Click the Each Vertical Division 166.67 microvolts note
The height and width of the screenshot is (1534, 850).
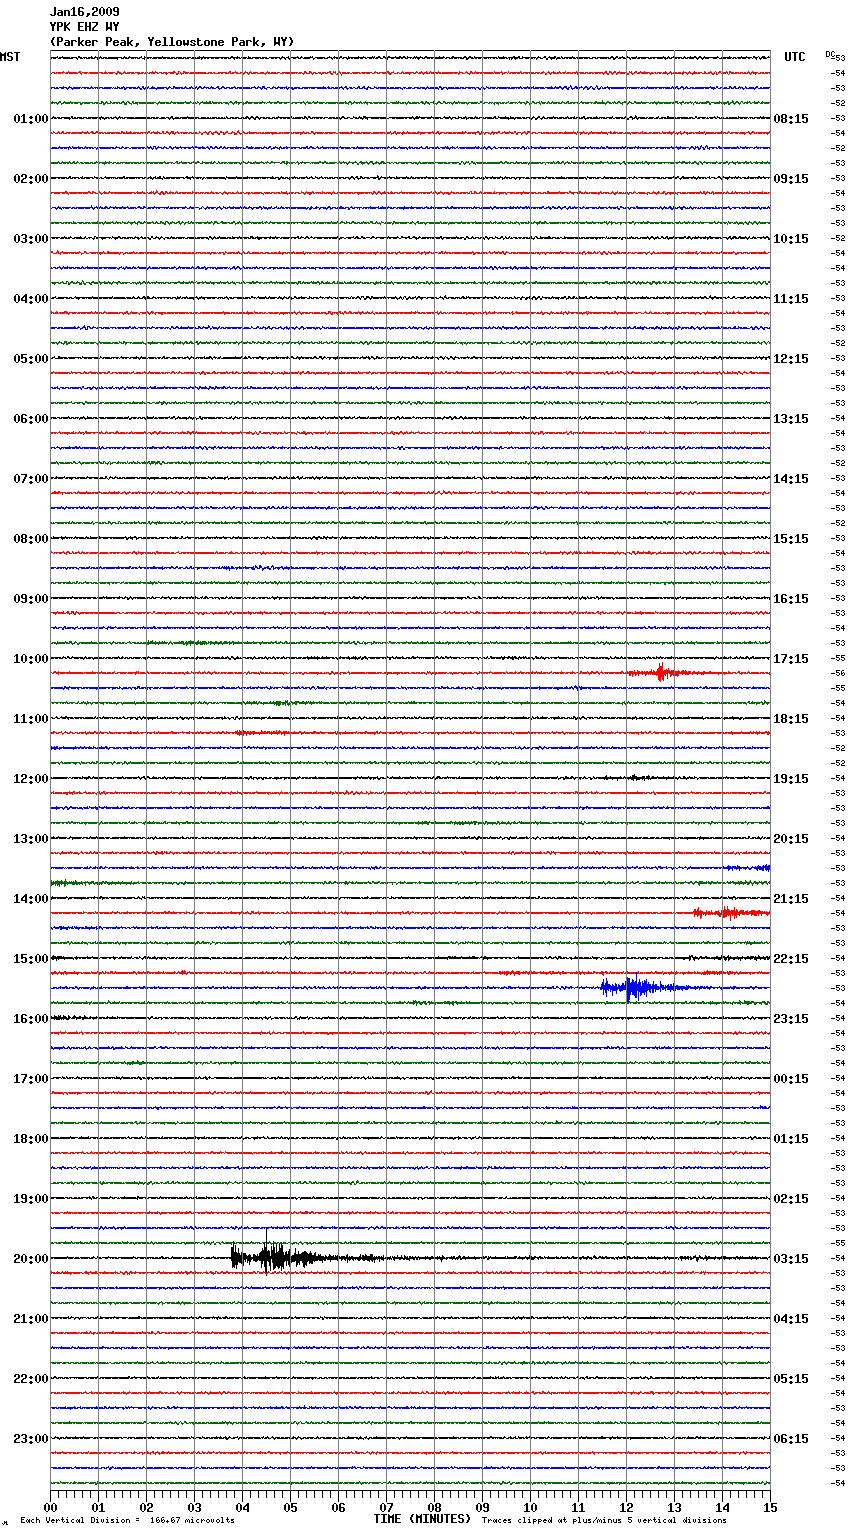[127, 1521]
